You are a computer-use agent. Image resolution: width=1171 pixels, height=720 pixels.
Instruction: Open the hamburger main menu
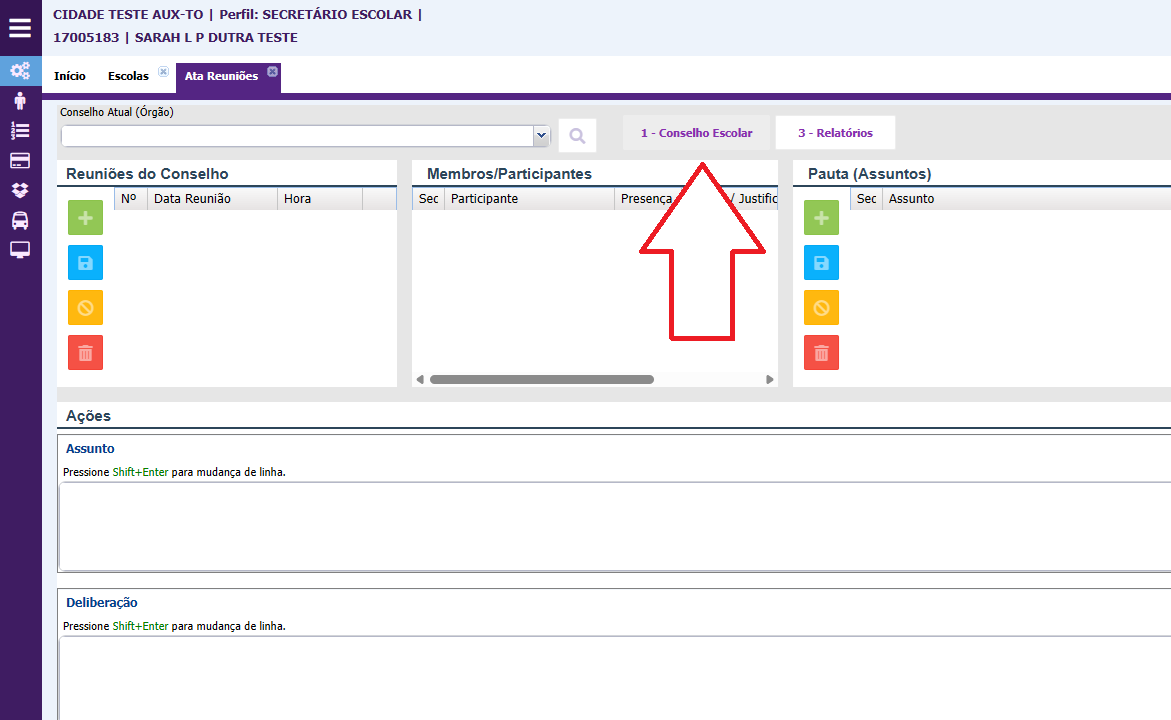(x=20, y=28)
